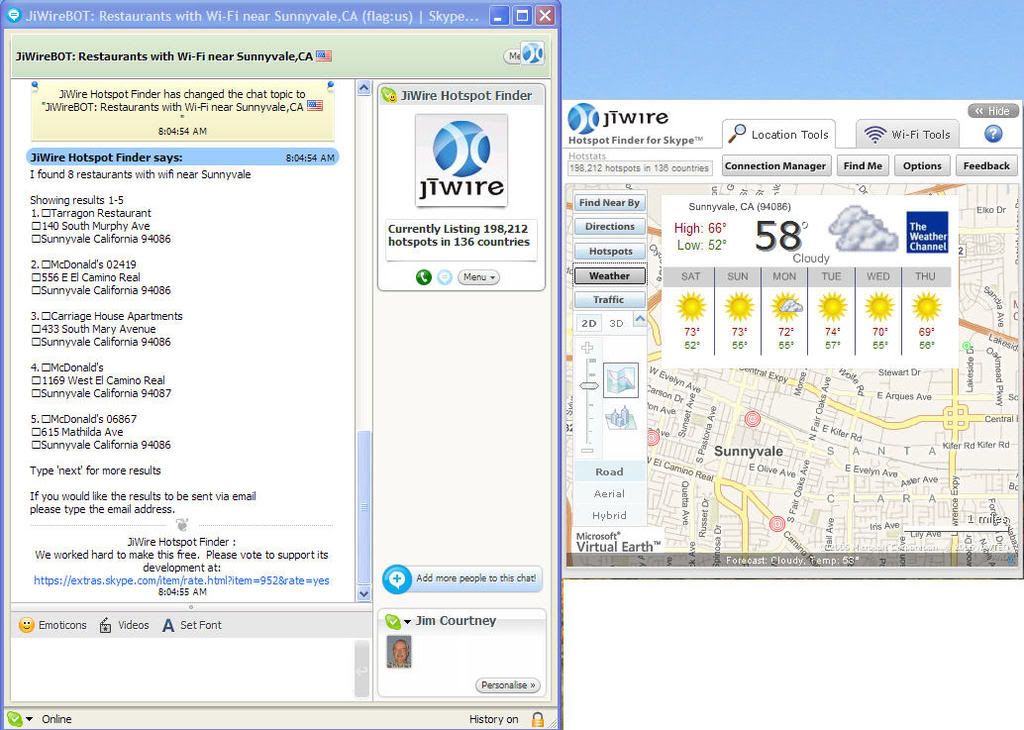Viewport: 1024px width, 730px height.
Task: Click the message text input box
Action: pos(183,669)
